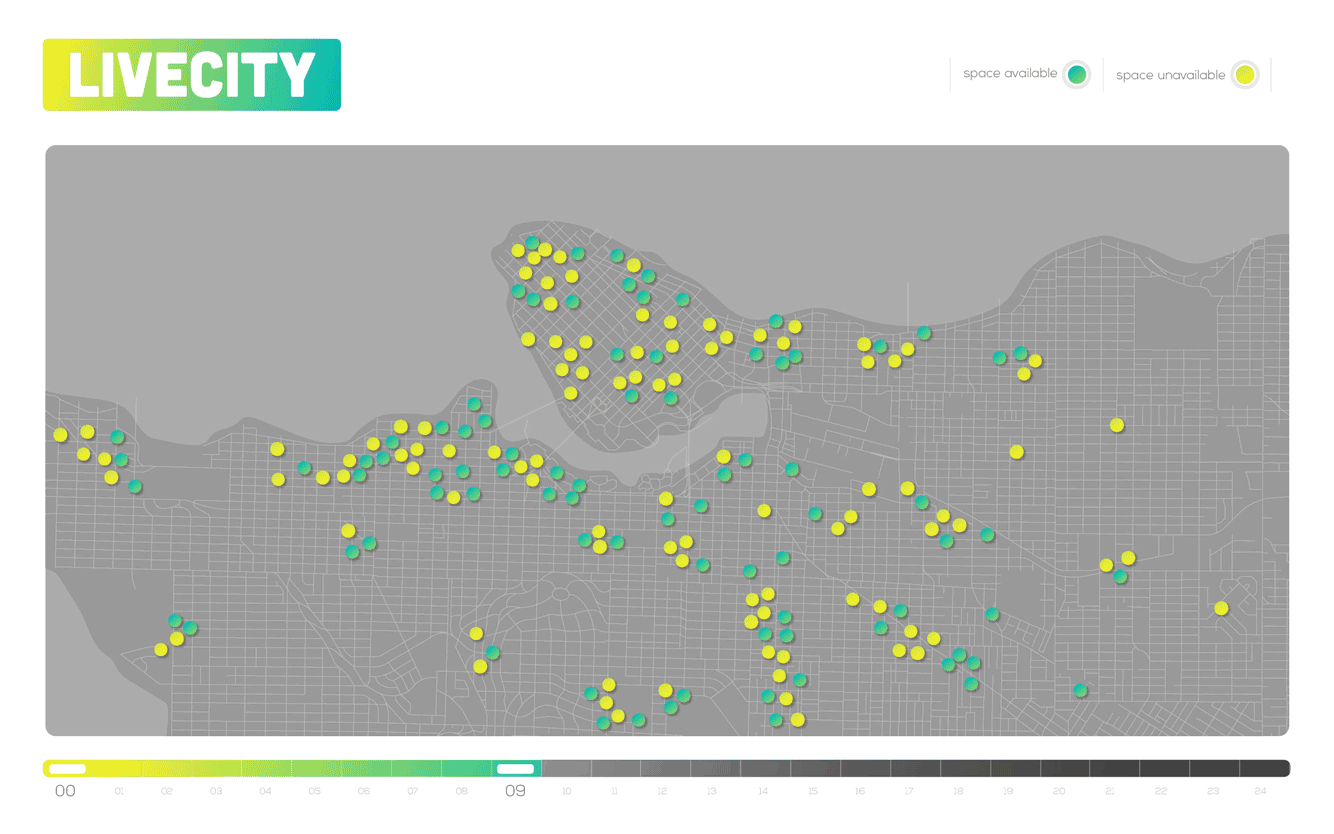Click the LIVECITY logo

(192, 75)
